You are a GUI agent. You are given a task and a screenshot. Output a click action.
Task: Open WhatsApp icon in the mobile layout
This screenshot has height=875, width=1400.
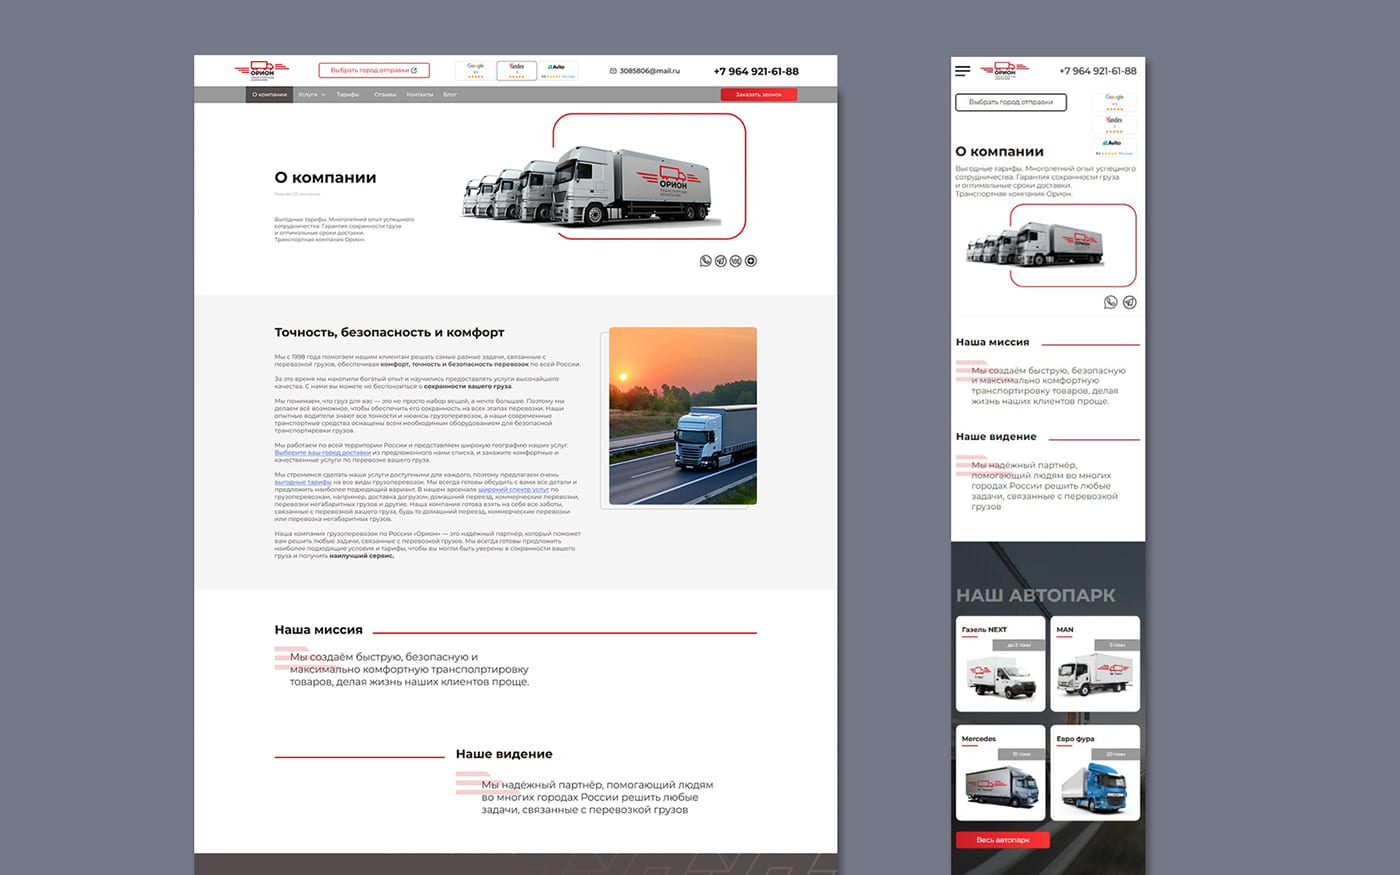1110,302
